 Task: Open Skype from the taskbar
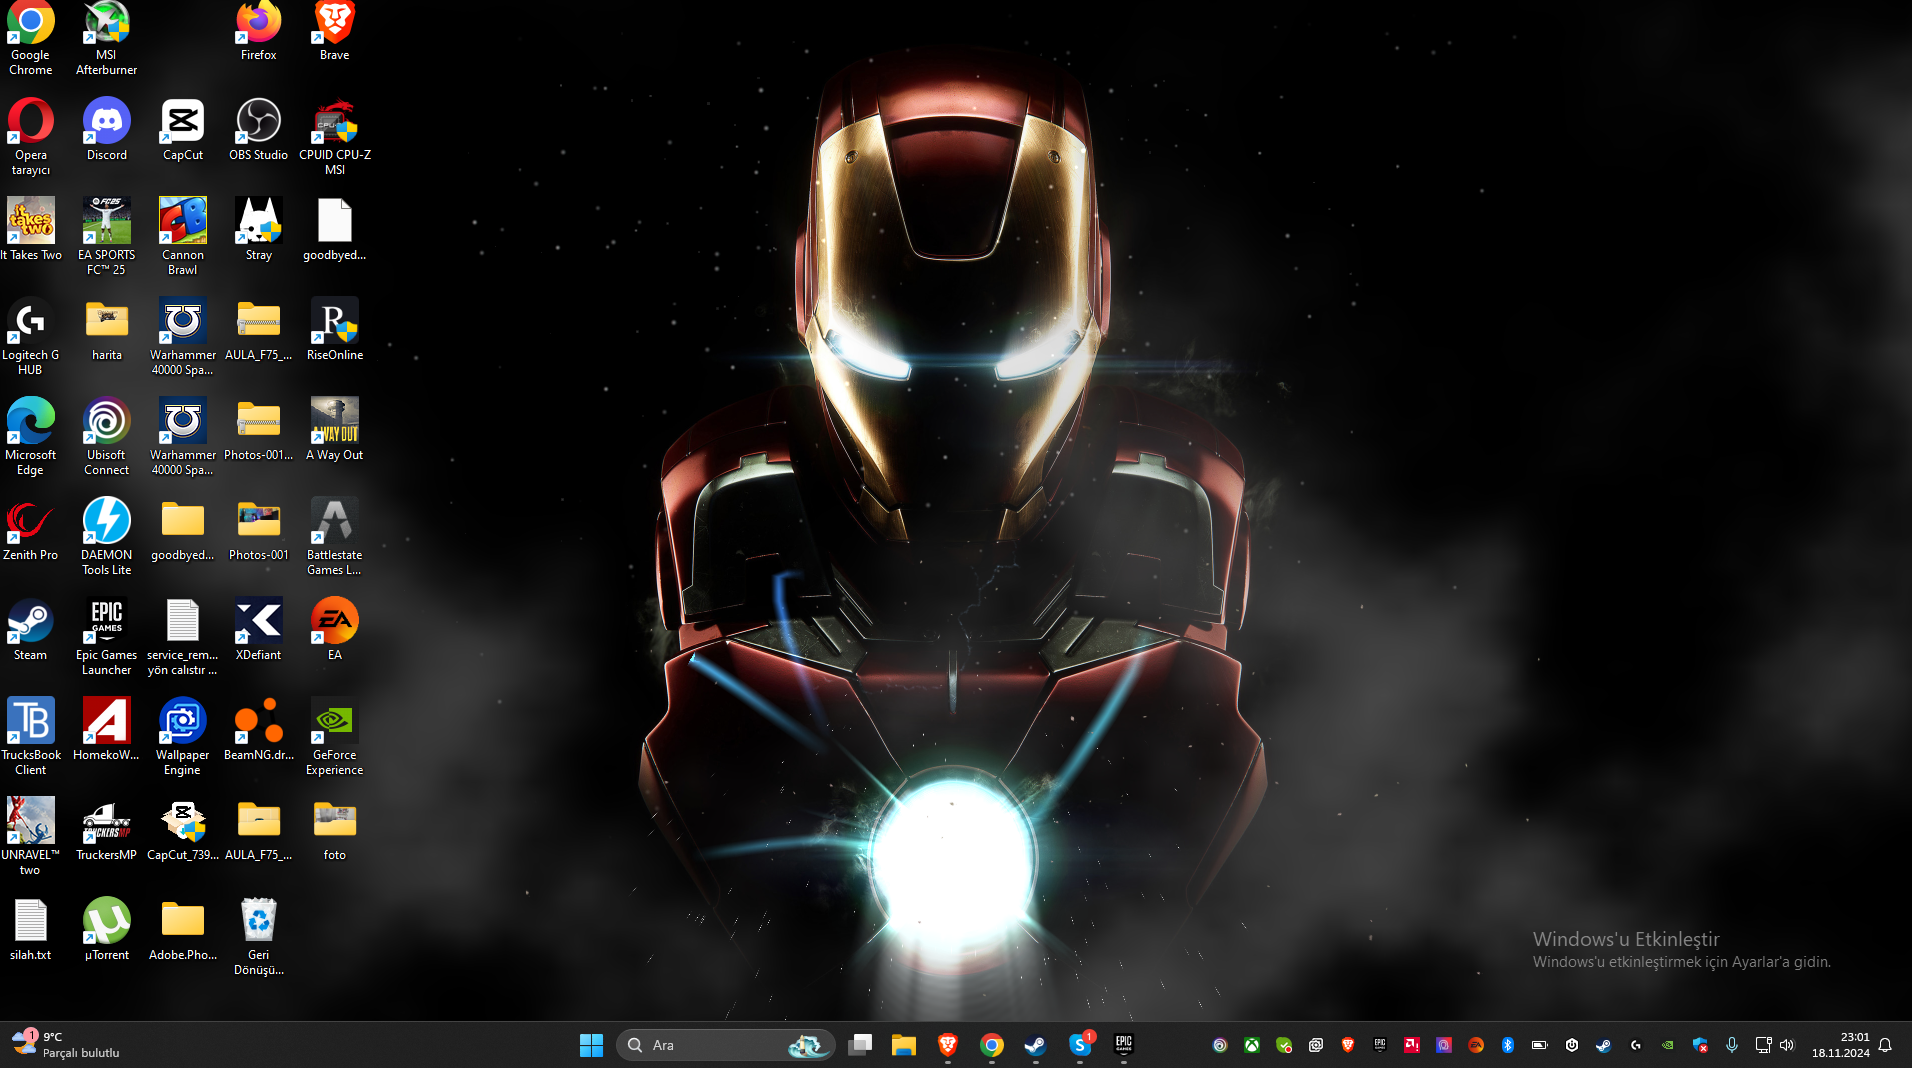tap(1080, 1045)
